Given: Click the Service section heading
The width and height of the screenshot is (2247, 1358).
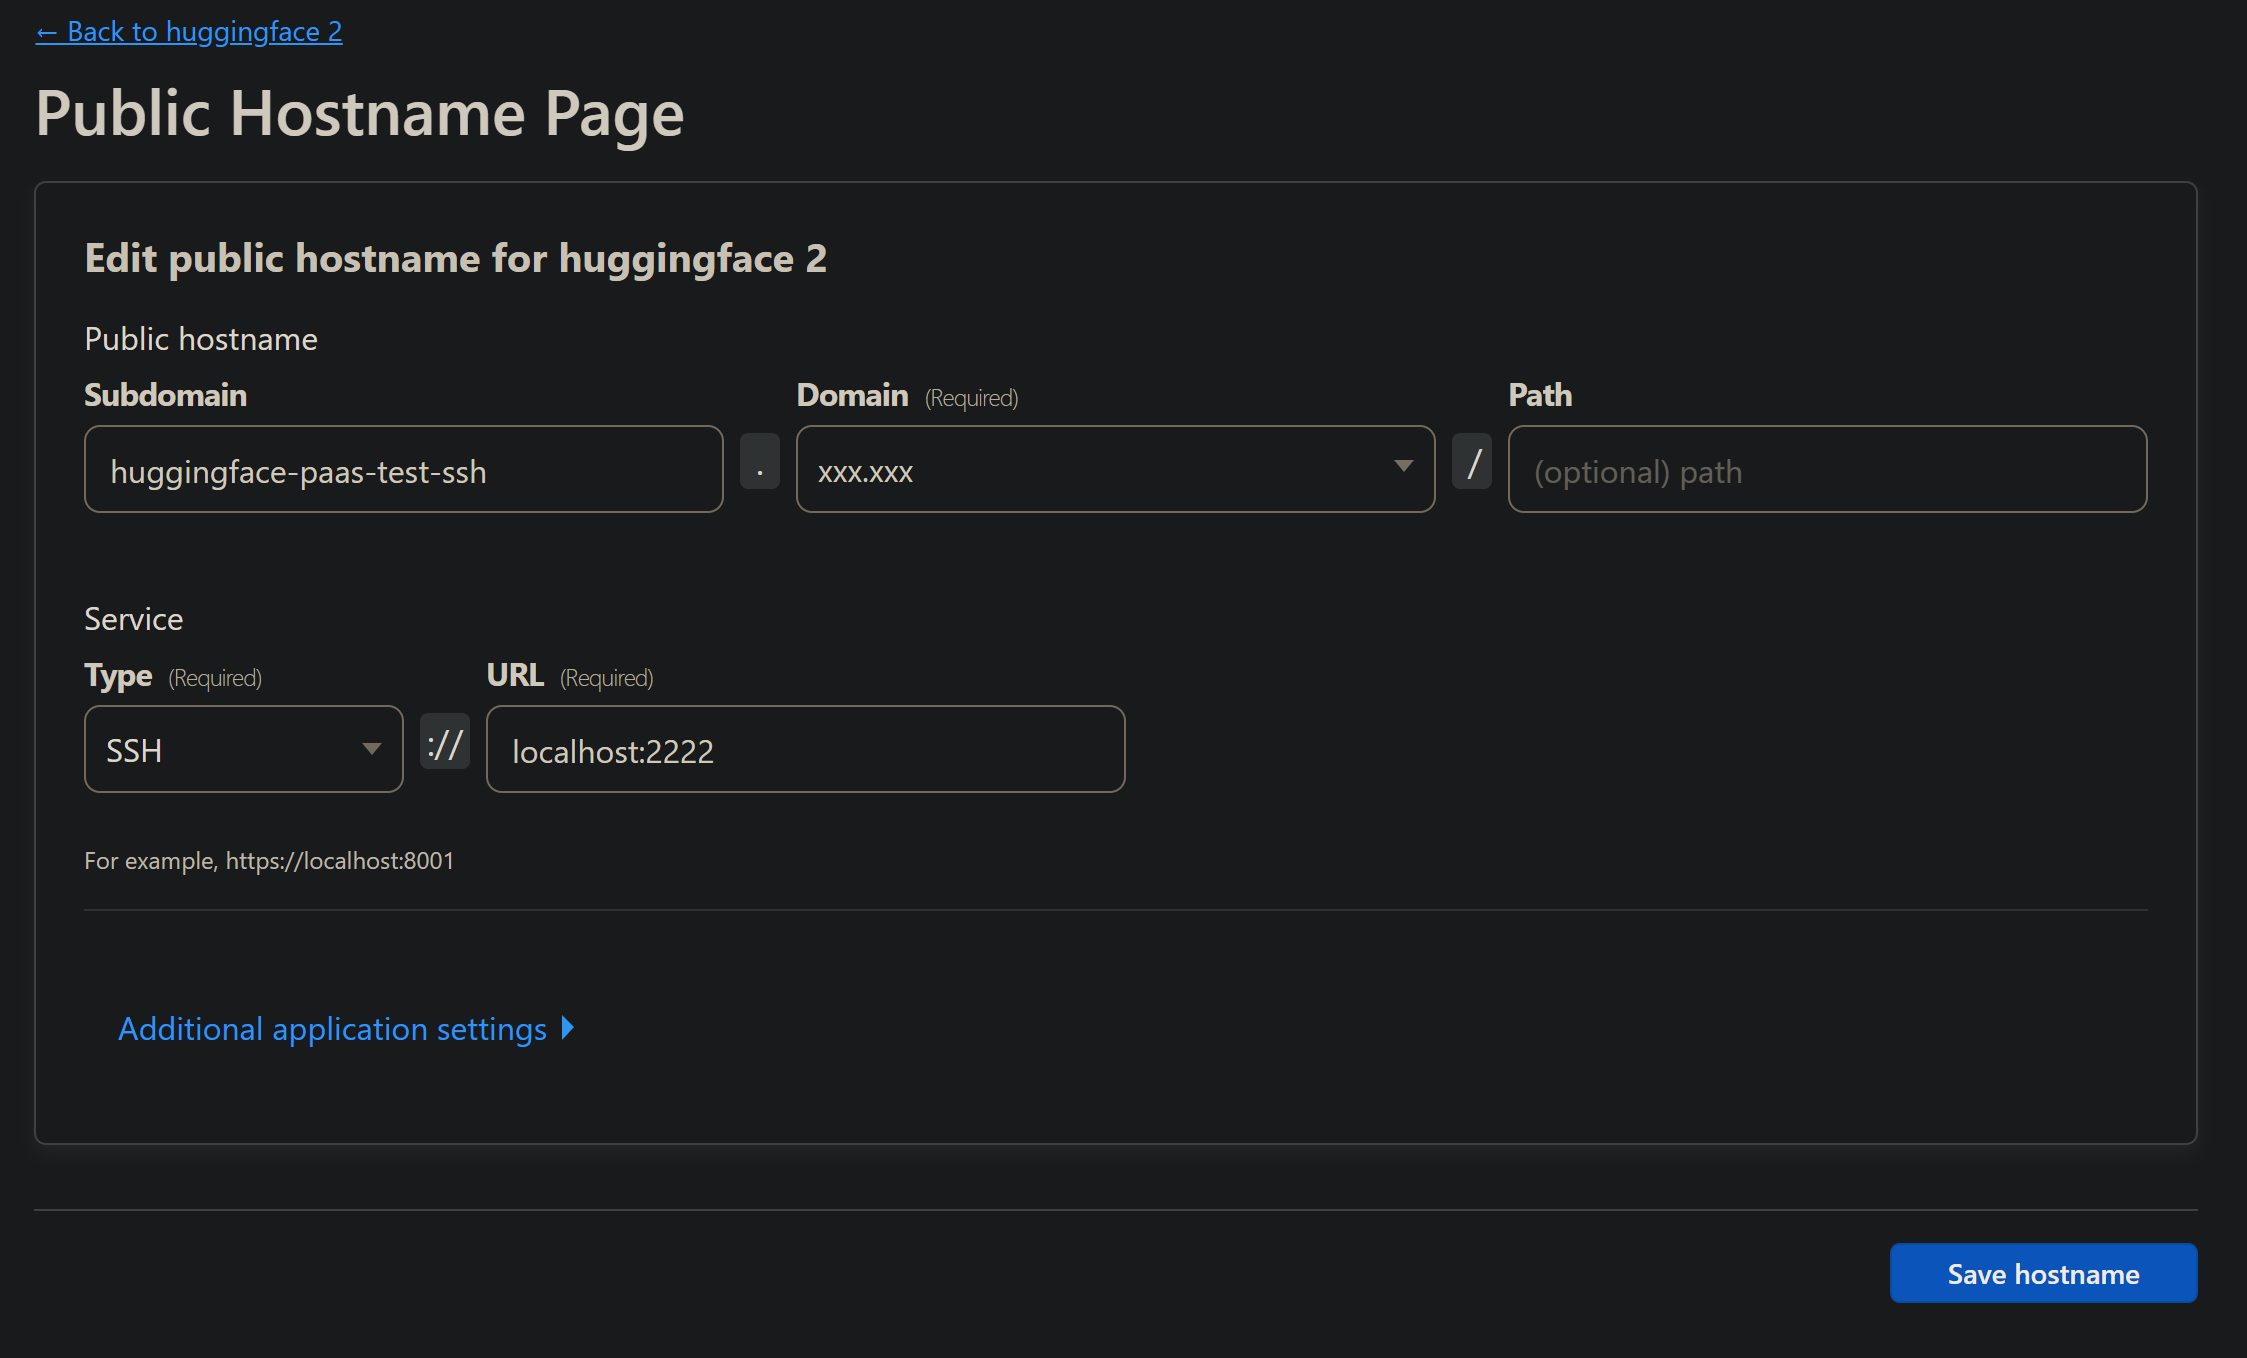Looking at the screenshot, I should (x=134, y=619).
